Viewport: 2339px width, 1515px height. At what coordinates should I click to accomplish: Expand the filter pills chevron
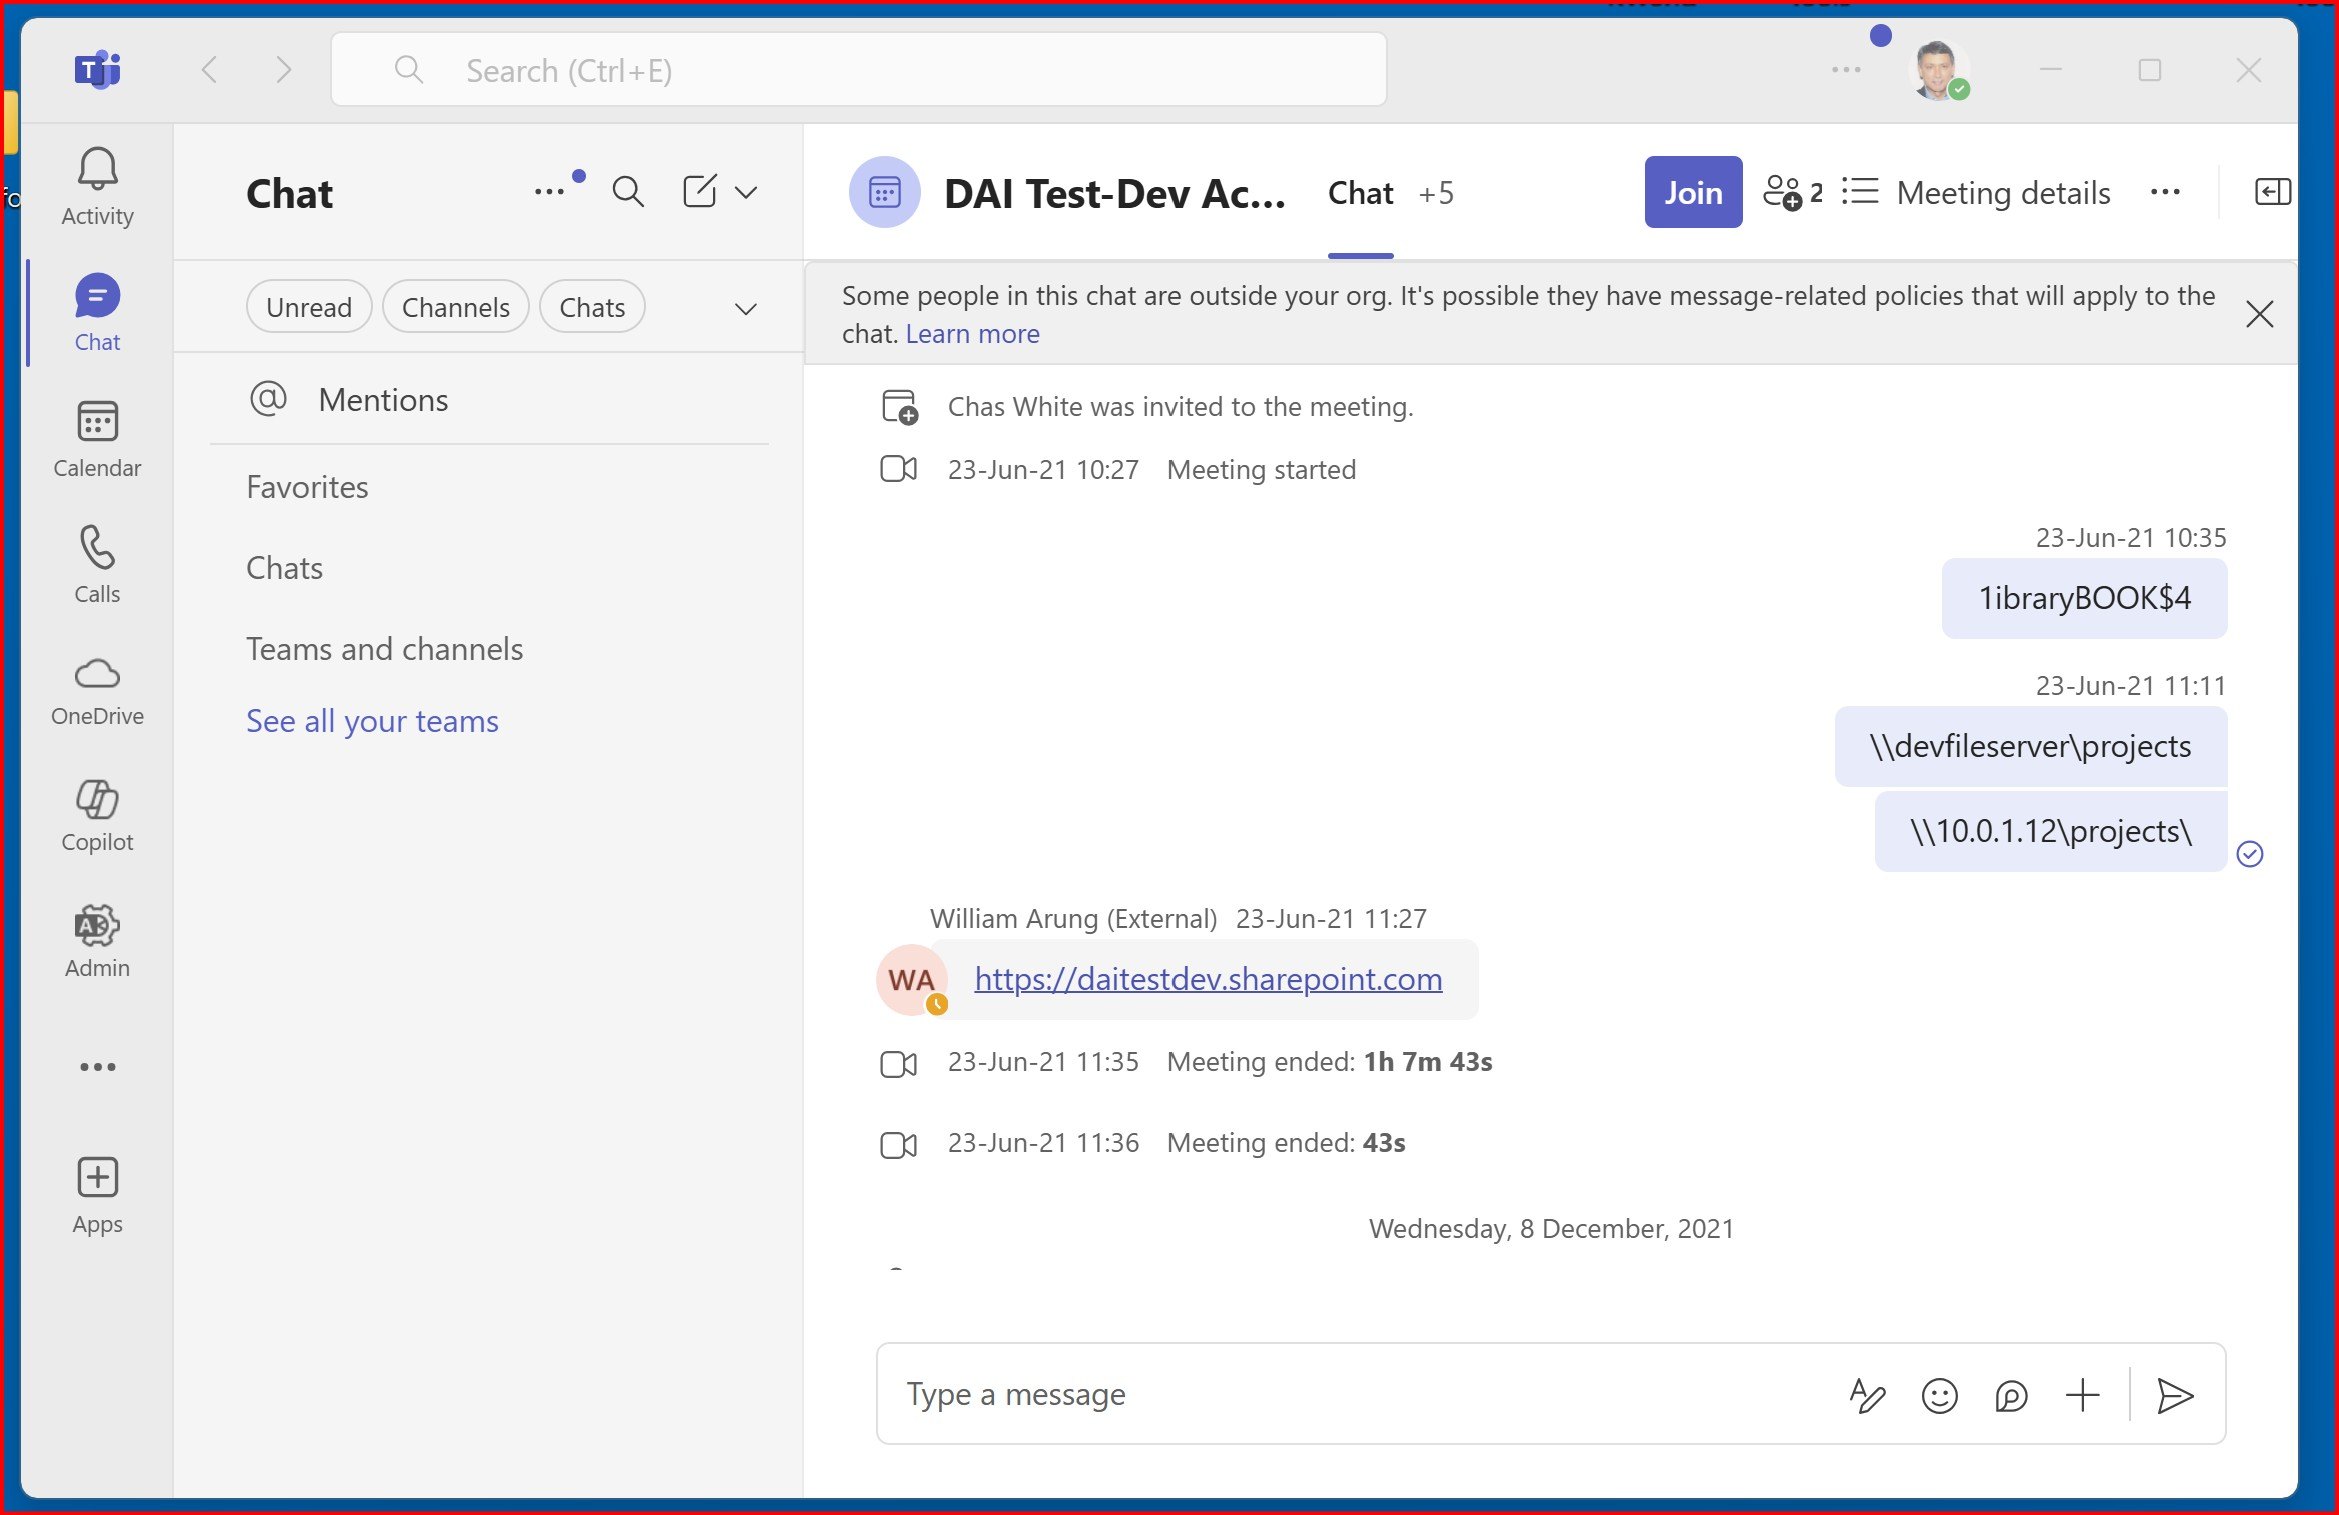click(x=745, y=309)
